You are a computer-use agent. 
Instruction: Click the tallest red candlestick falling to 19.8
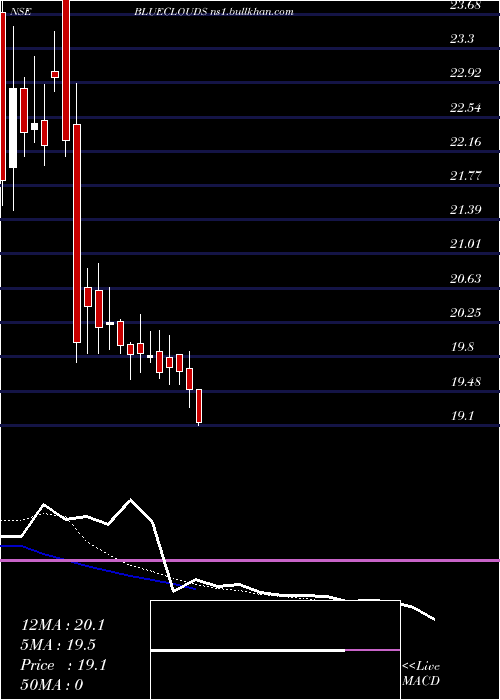pos(77,233)
